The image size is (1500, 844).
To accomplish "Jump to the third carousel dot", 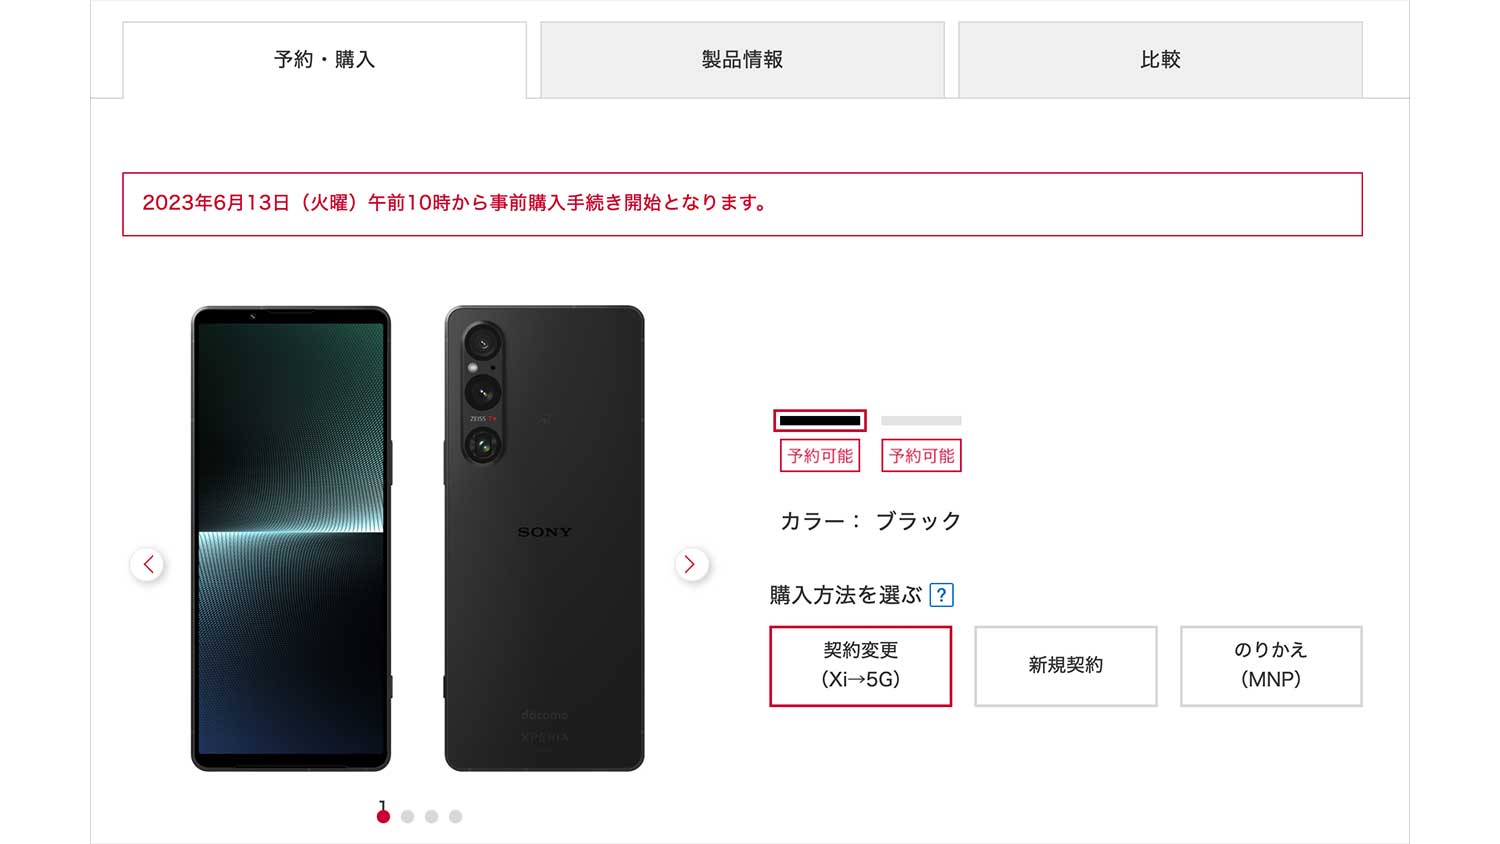I will (431, 816).
